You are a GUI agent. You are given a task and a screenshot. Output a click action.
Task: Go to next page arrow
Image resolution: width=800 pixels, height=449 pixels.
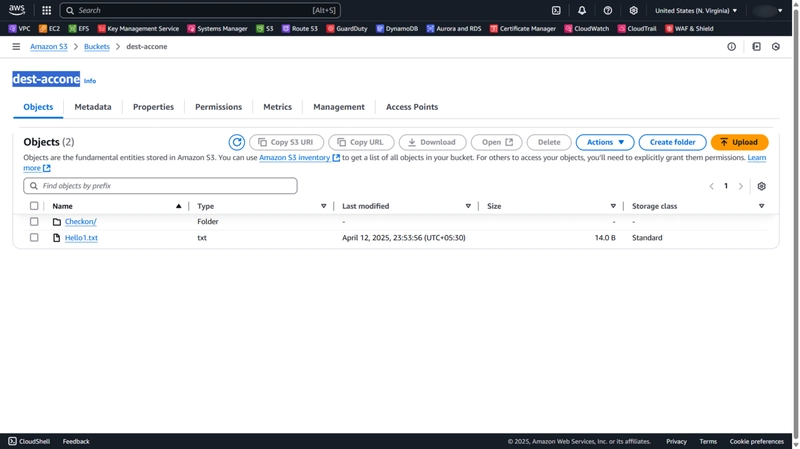[741, 186]
